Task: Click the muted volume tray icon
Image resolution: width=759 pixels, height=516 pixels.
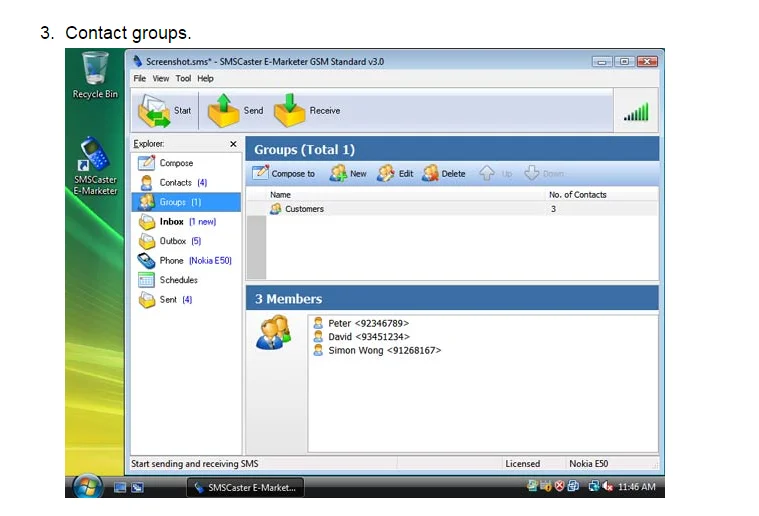Action: point(607,486)
